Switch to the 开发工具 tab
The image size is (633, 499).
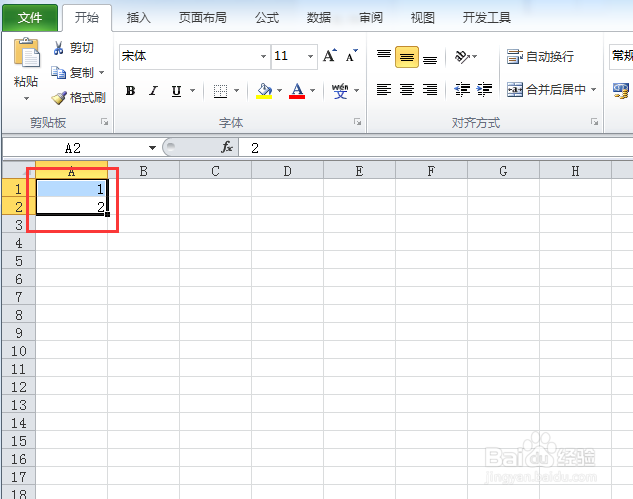coord(487,18)
